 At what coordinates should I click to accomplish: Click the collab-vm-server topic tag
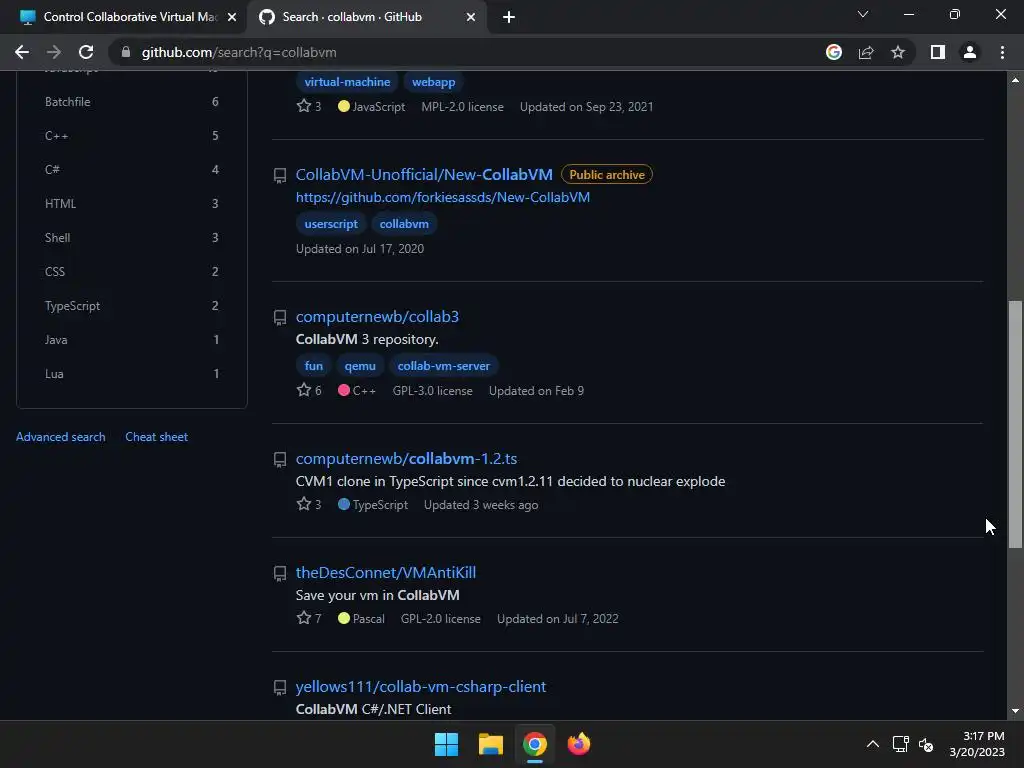[443, 366]
